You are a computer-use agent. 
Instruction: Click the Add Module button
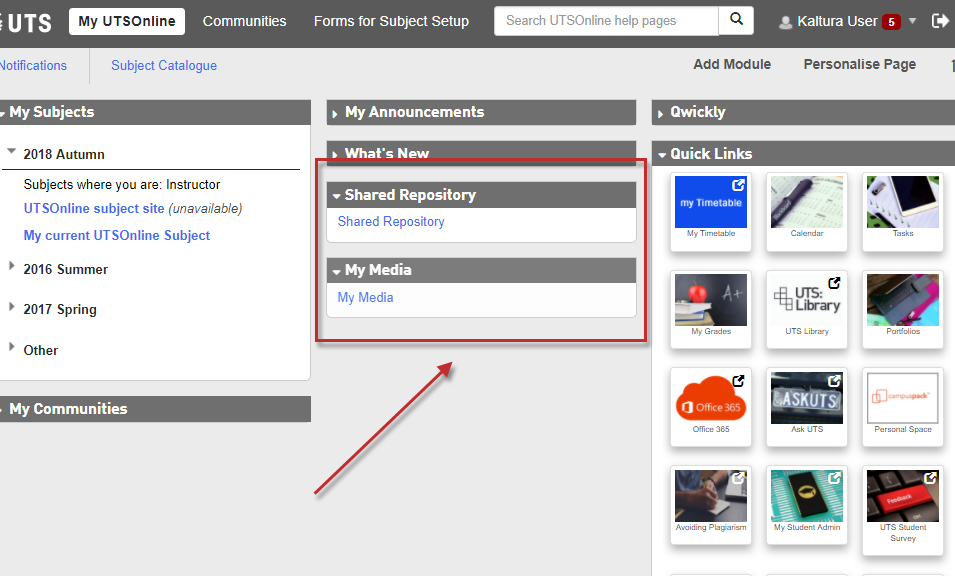pos(732,64)
